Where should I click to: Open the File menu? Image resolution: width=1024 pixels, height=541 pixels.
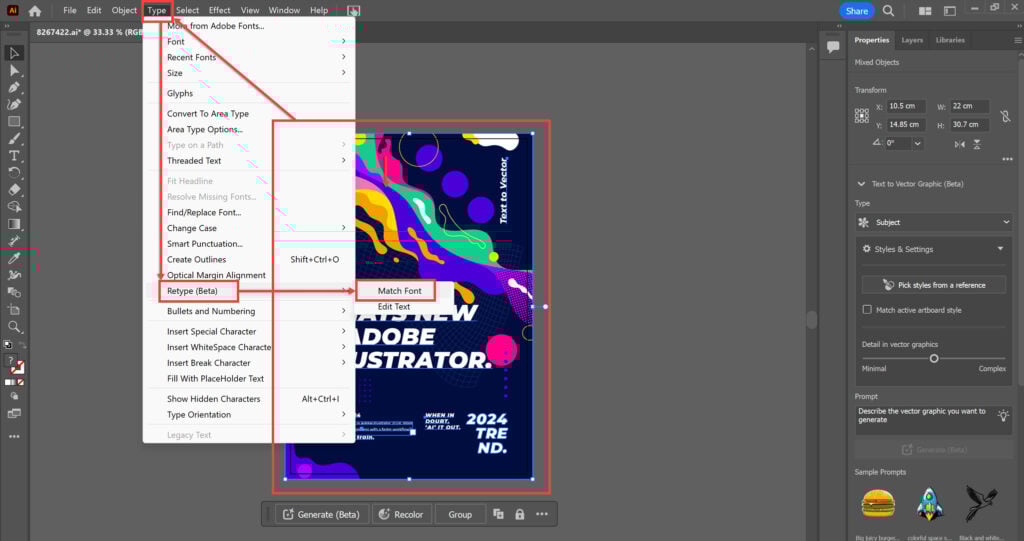coord(69,10)
